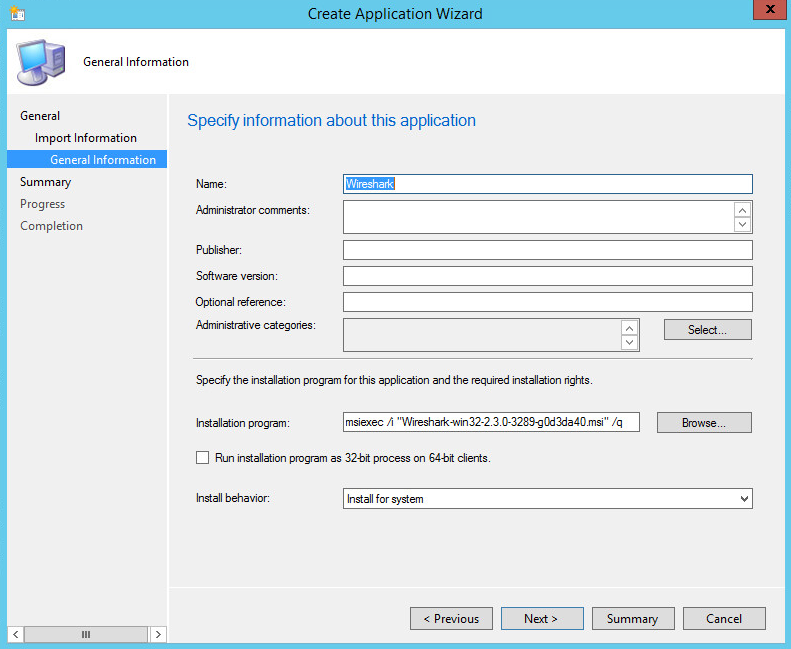Image resolution: width=791 pixels, height=649 pixels.
Task: Select the Completion step in sidebar
Action: [x=51, y=226]
